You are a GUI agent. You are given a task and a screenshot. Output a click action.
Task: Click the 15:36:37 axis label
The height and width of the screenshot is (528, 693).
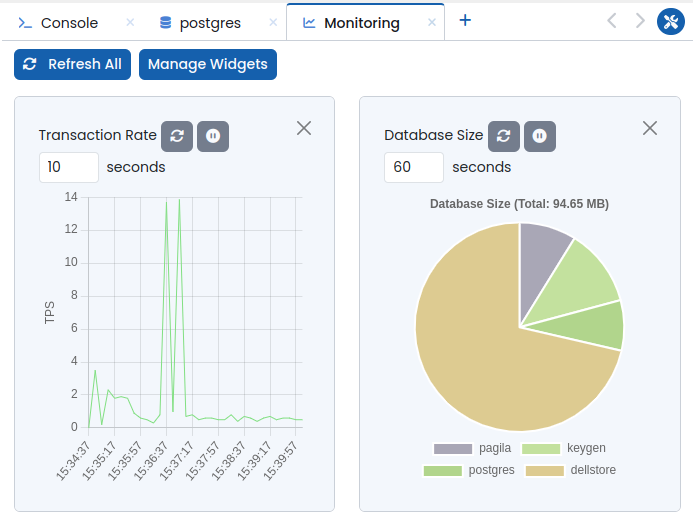pyautogui.click(x=151, y=460)
